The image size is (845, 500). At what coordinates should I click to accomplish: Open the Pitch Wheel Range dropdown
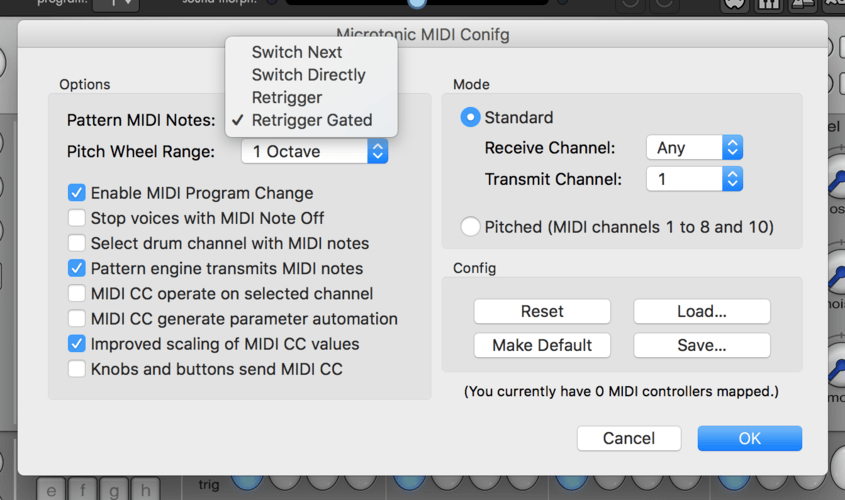315,151
